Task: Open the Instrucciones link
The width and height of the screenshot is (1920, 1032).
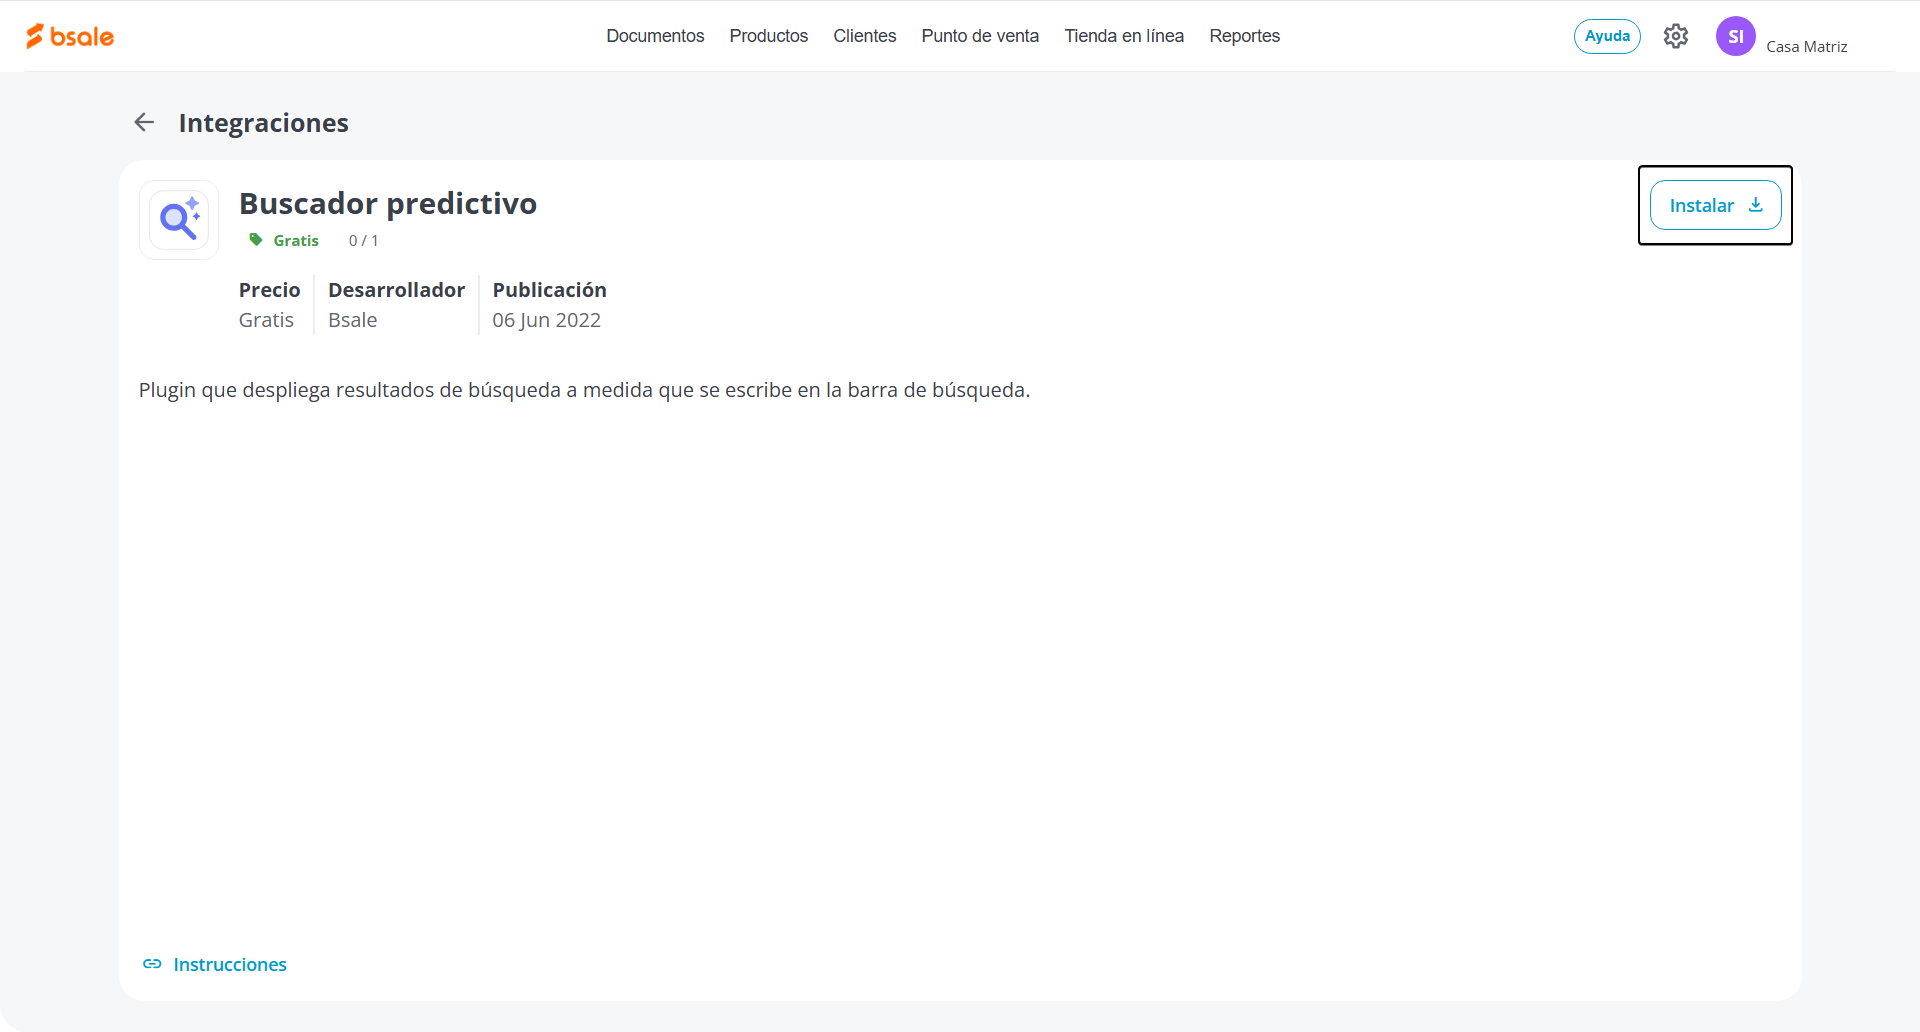Action: [230, 964]
